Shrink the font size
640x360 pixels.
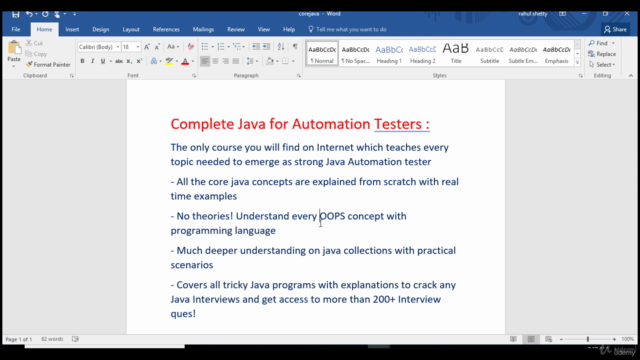point(157,47)
